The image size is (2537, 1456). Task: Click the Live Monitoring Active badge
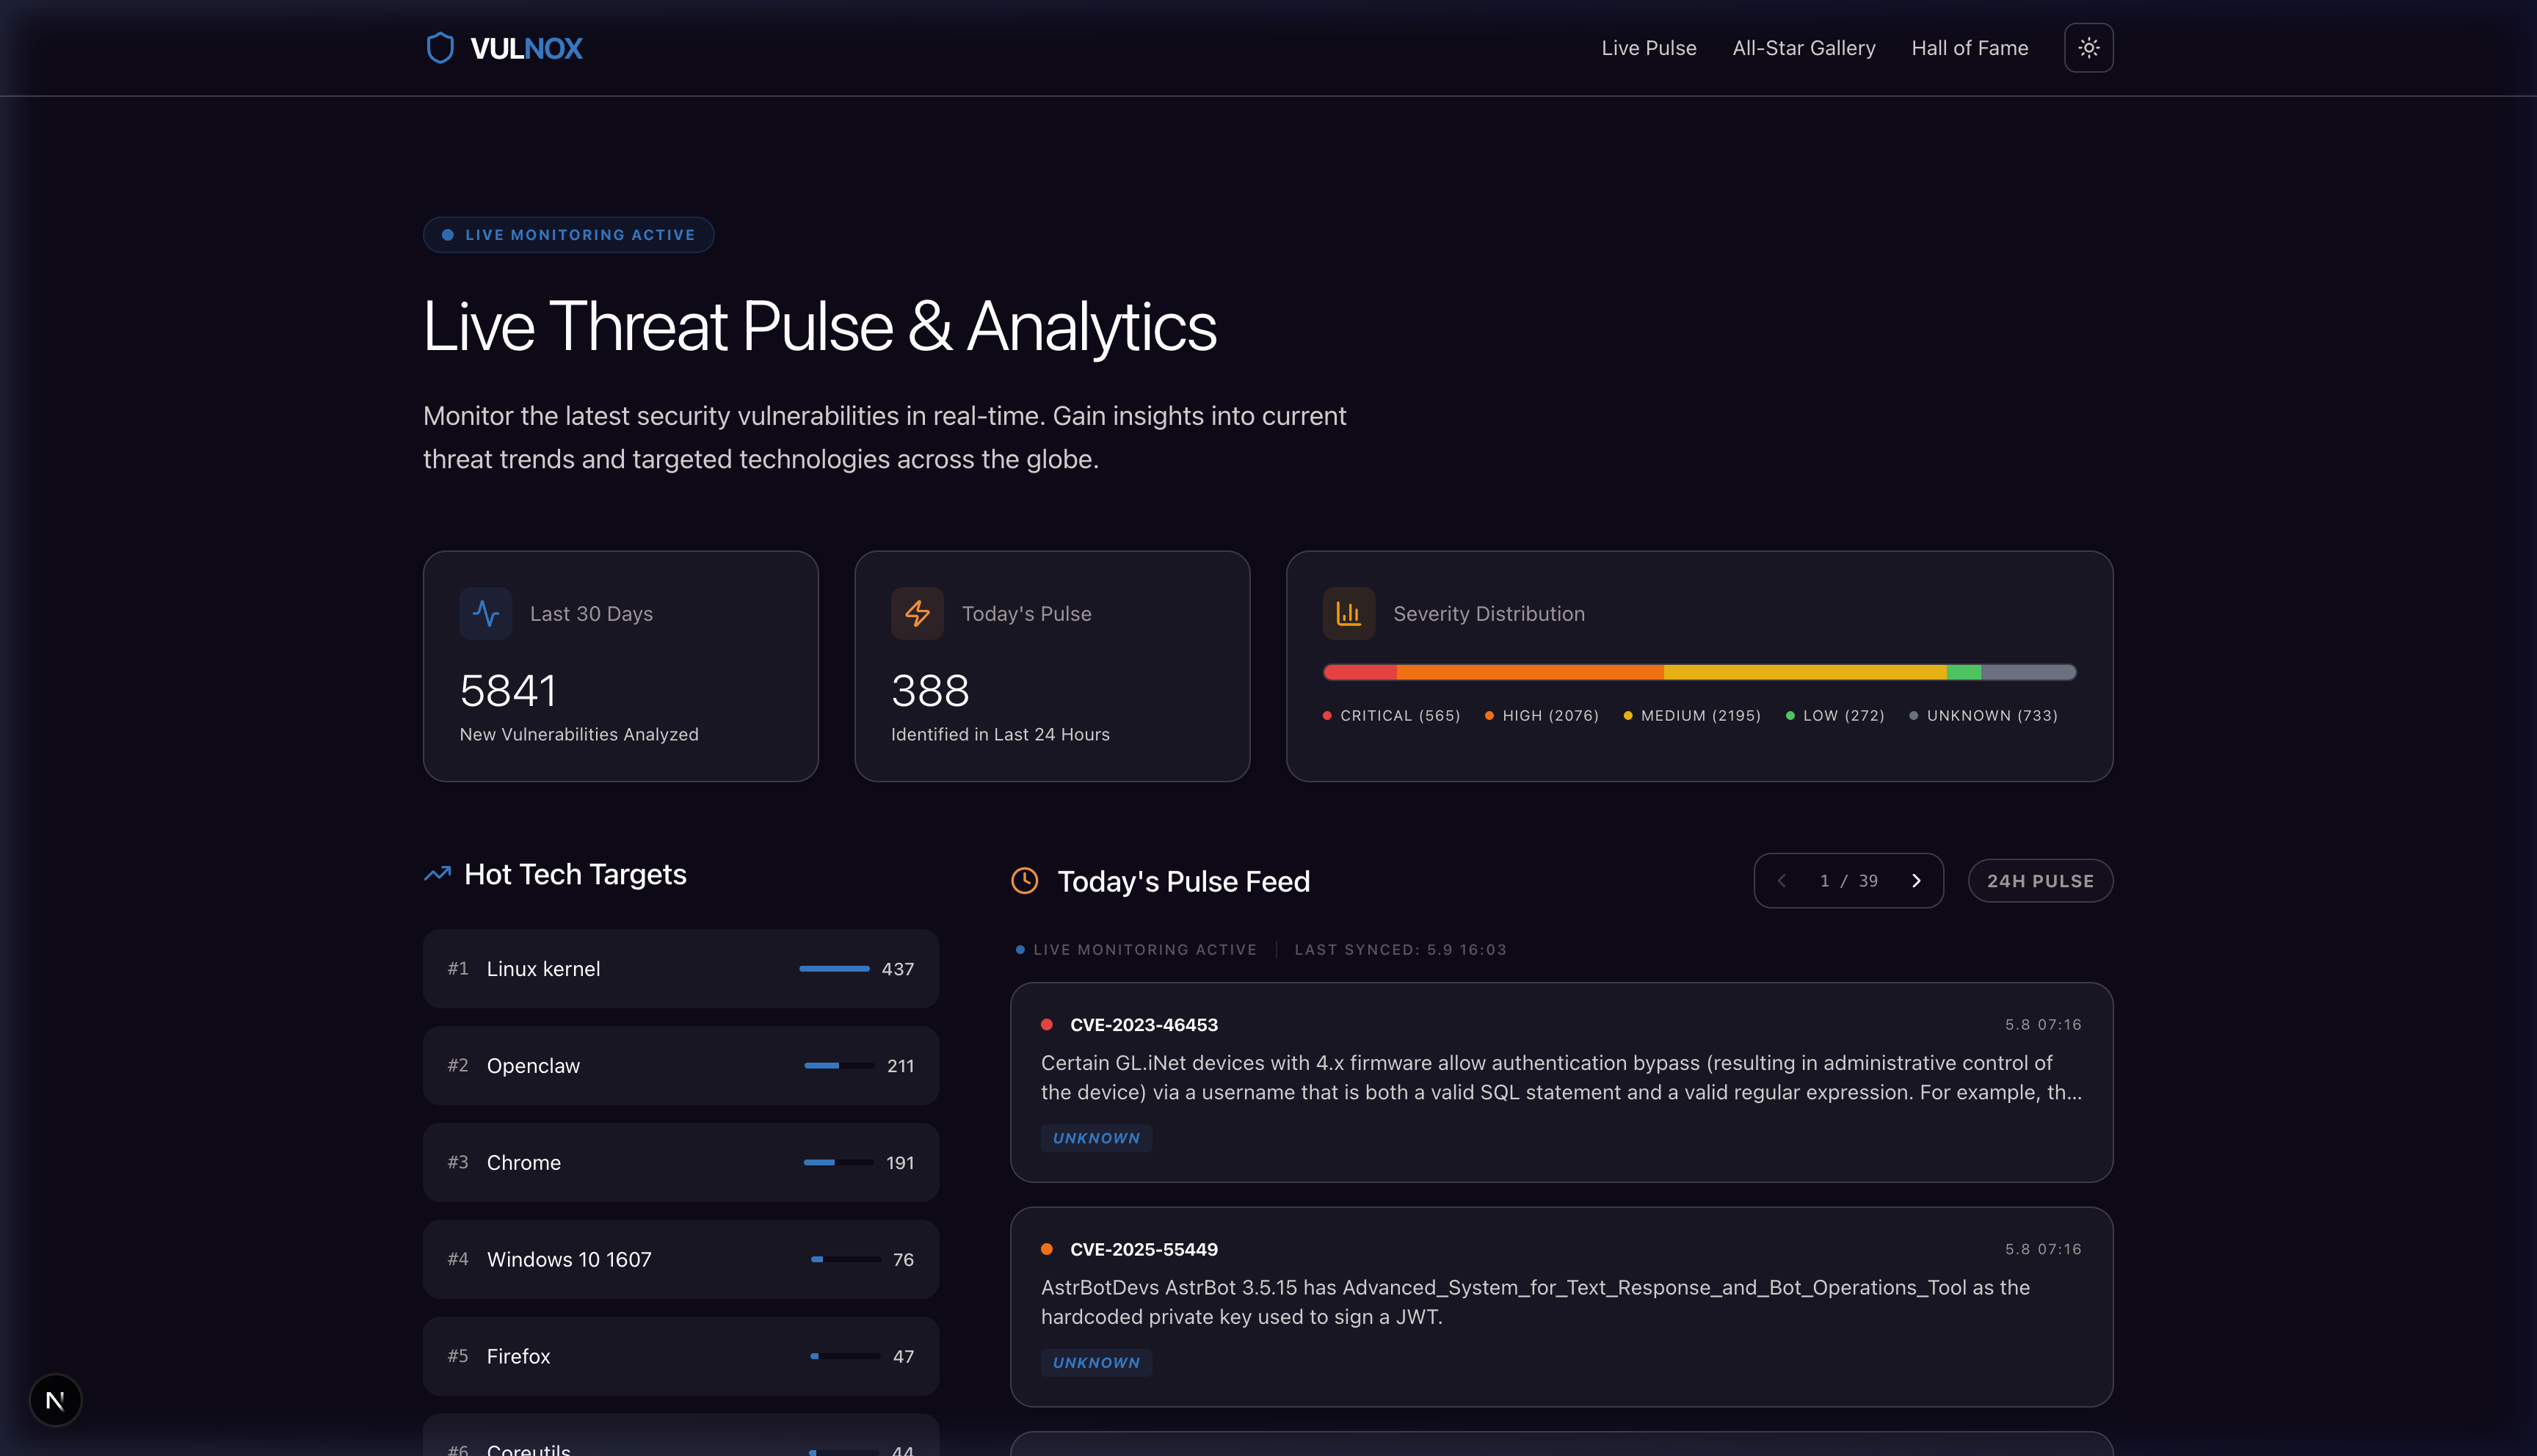(568, 235)
